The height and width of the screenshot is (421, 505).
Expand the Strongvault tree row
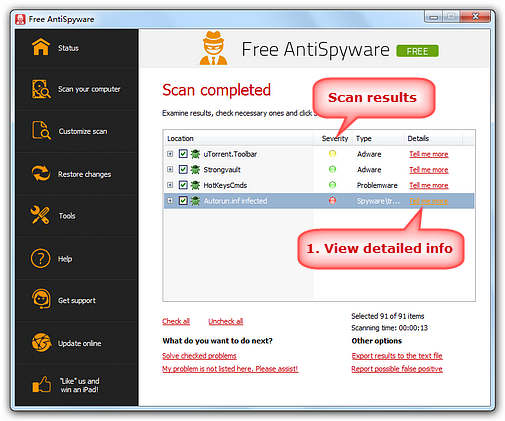(170, 169)
